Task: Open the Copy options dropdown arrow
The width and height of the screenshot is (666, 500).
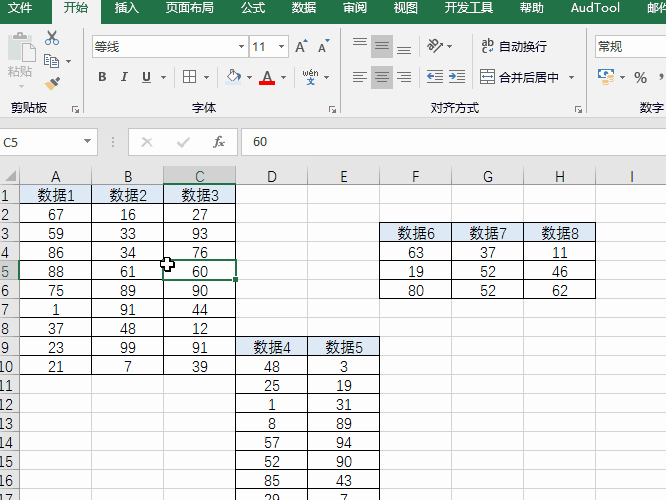Action: coord(68,62)
